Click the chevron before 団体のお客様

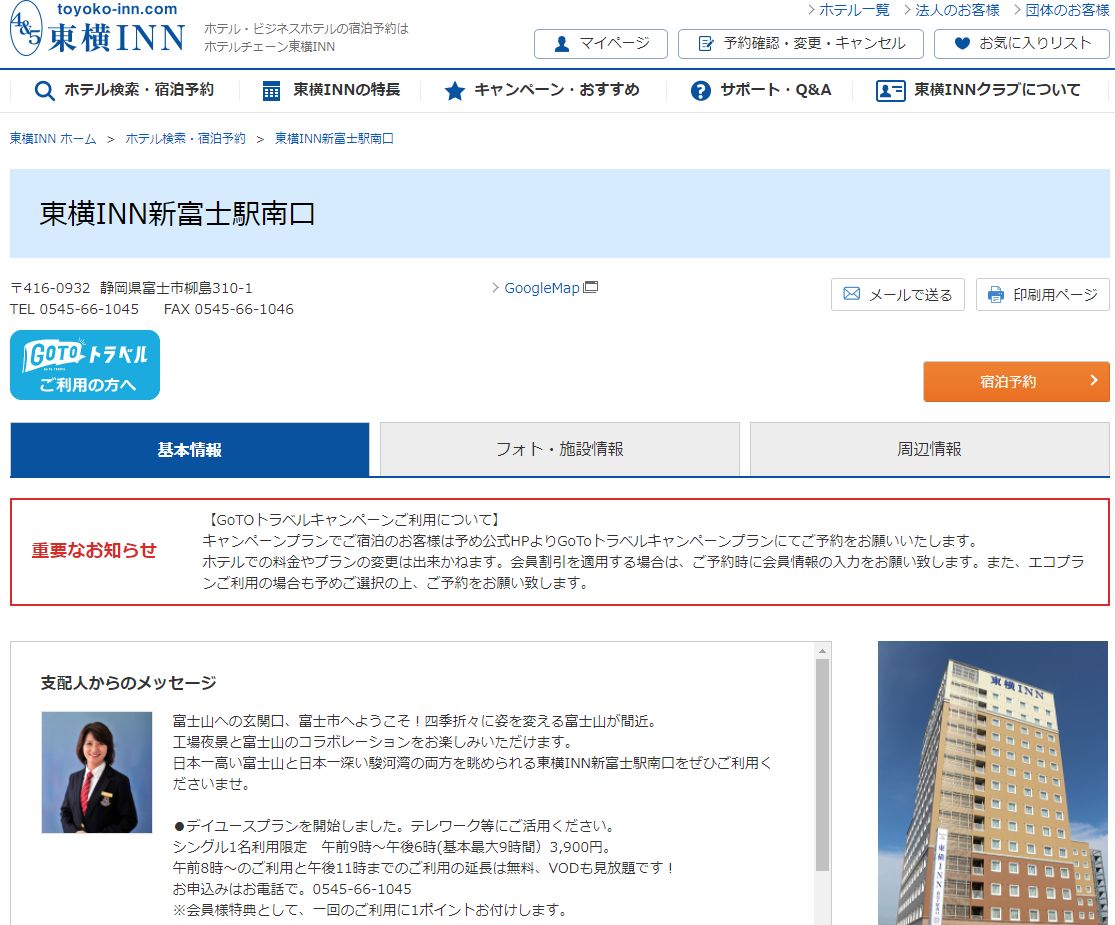click(1018, 10)
